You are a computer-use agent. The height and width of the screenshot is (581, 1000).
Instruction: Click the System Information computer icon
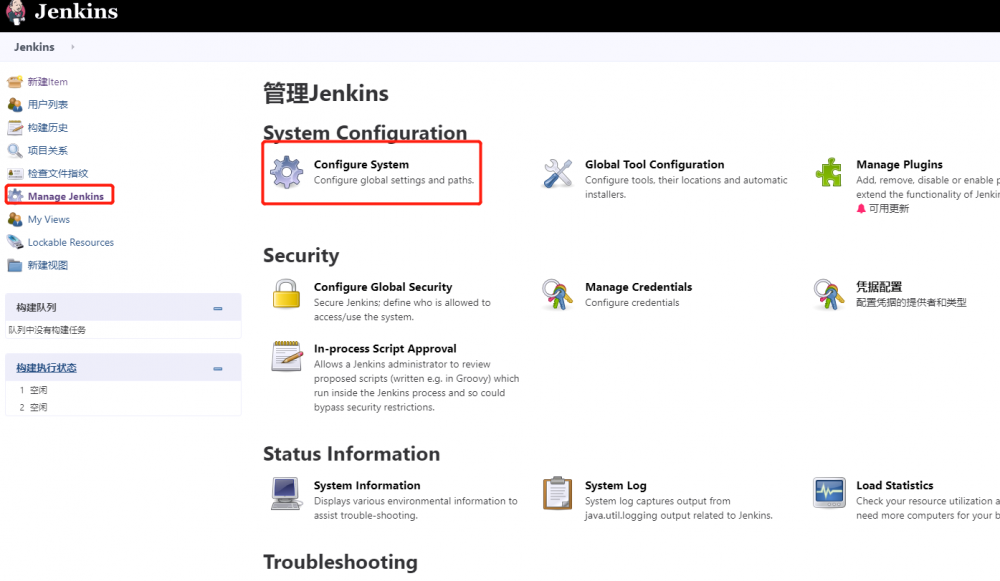[286, 493]
